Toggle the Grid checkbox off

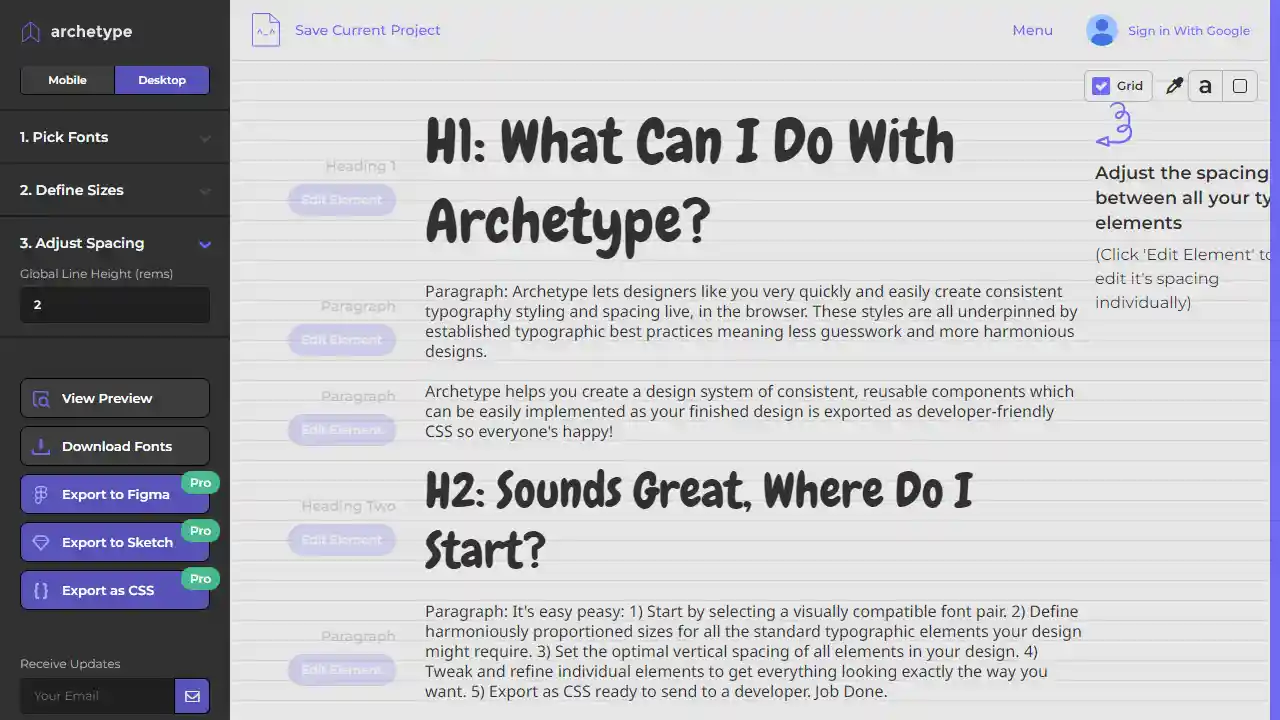1101,86
